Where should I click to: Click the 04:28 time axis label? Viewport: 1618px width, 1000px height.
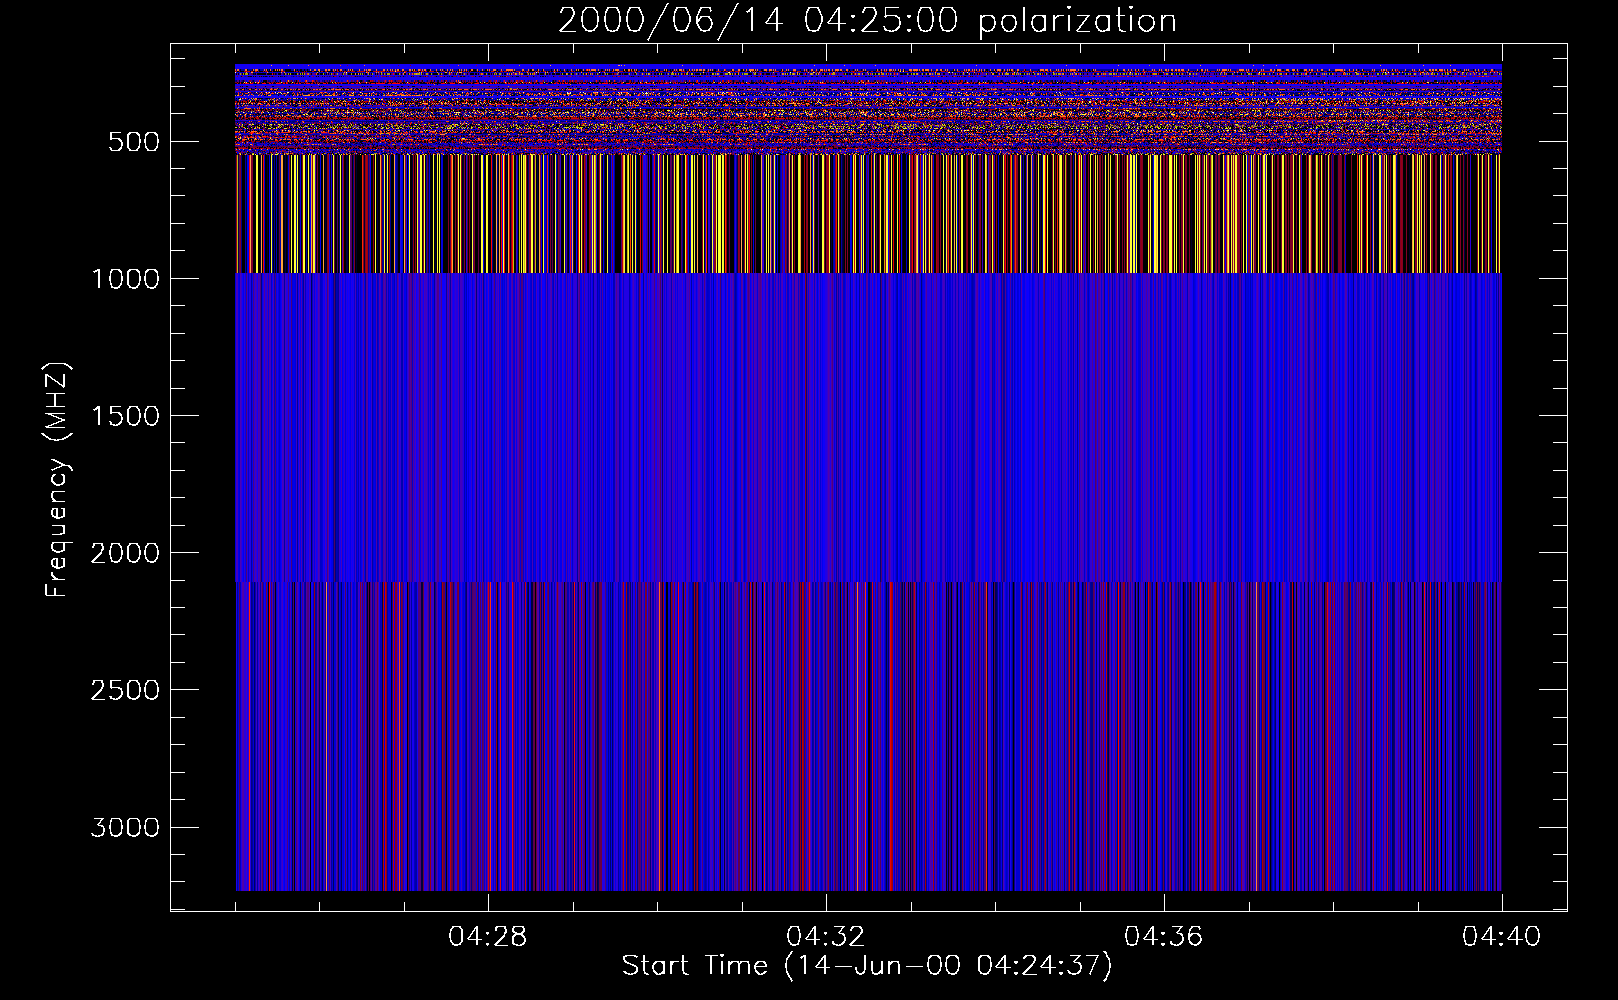click(488, 937)
